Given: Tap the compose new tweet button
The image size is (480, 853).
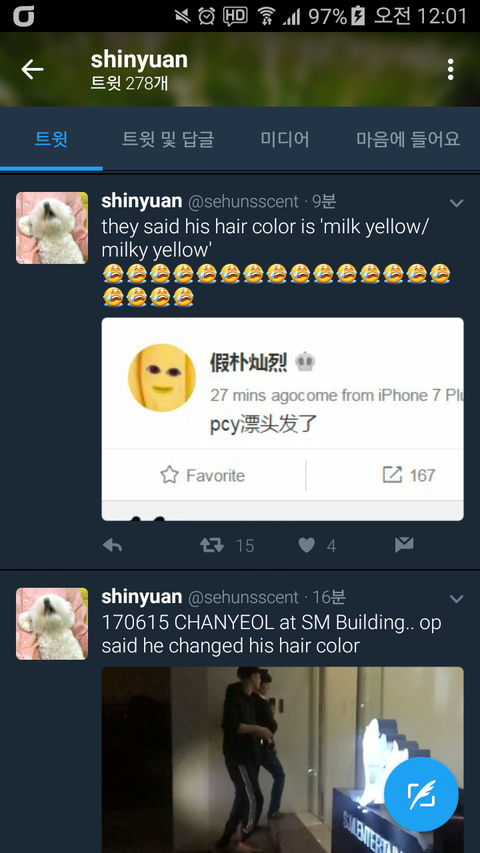Looking at the screenshot, I should tap(421, 794).
